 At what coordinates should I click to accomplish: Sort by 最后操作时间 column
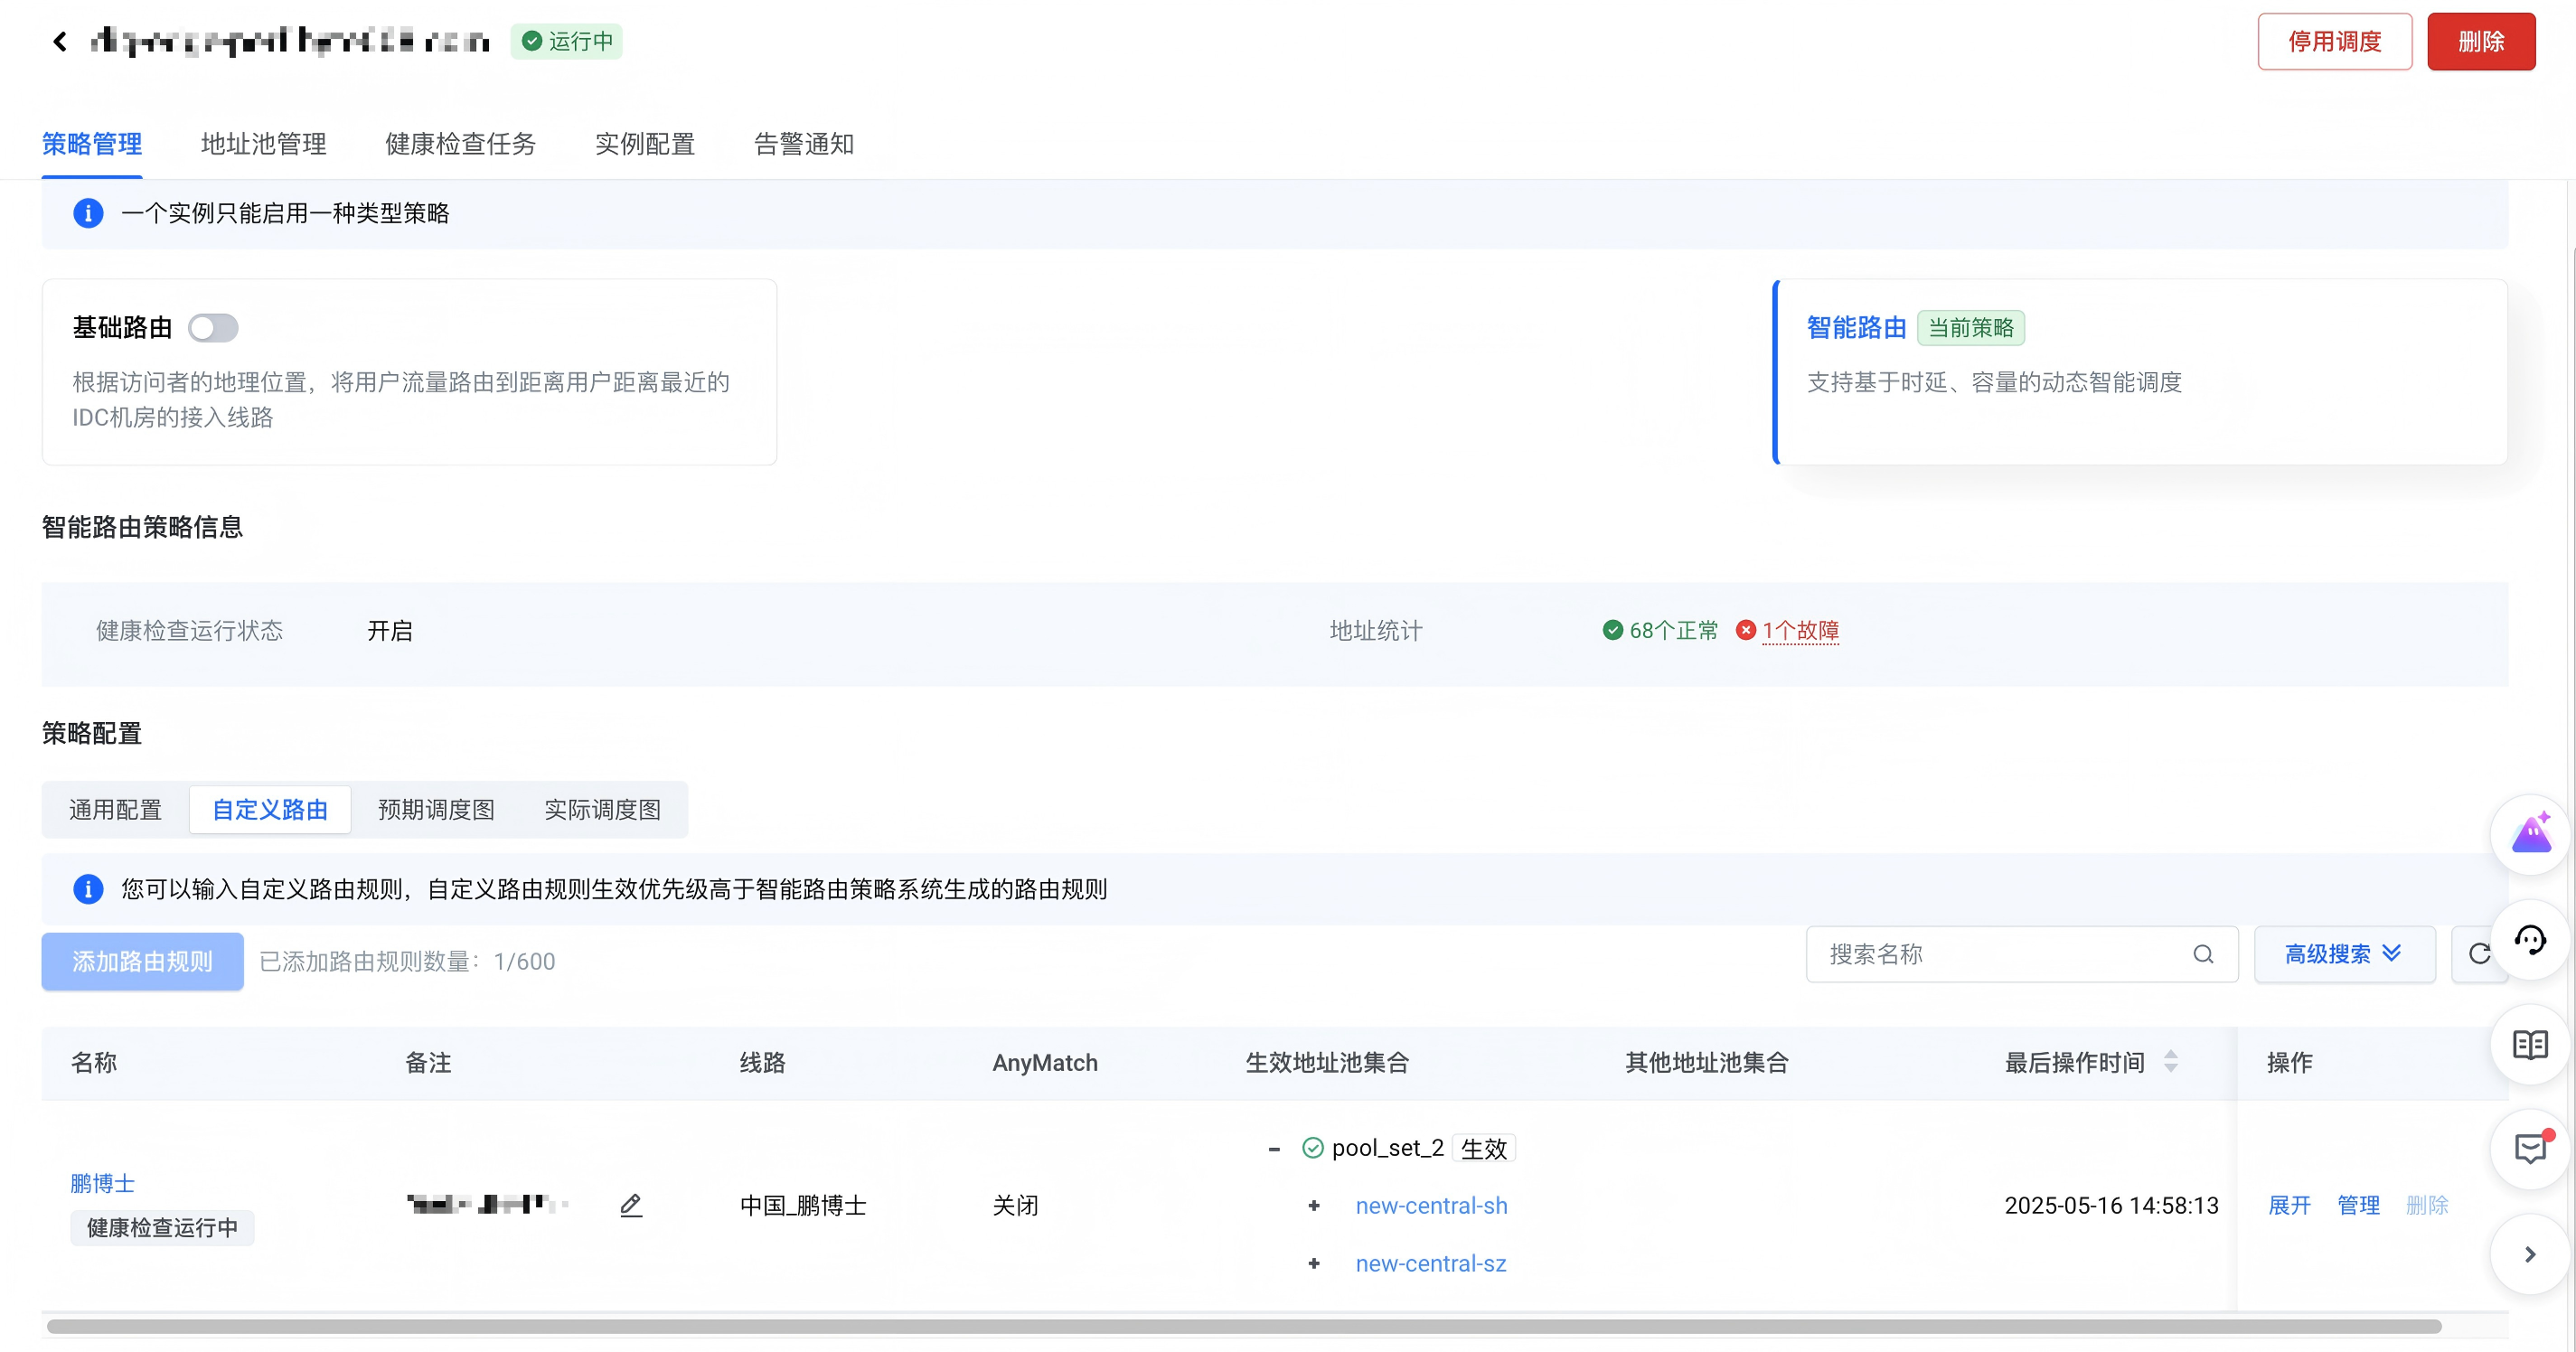(2170, 1062)
